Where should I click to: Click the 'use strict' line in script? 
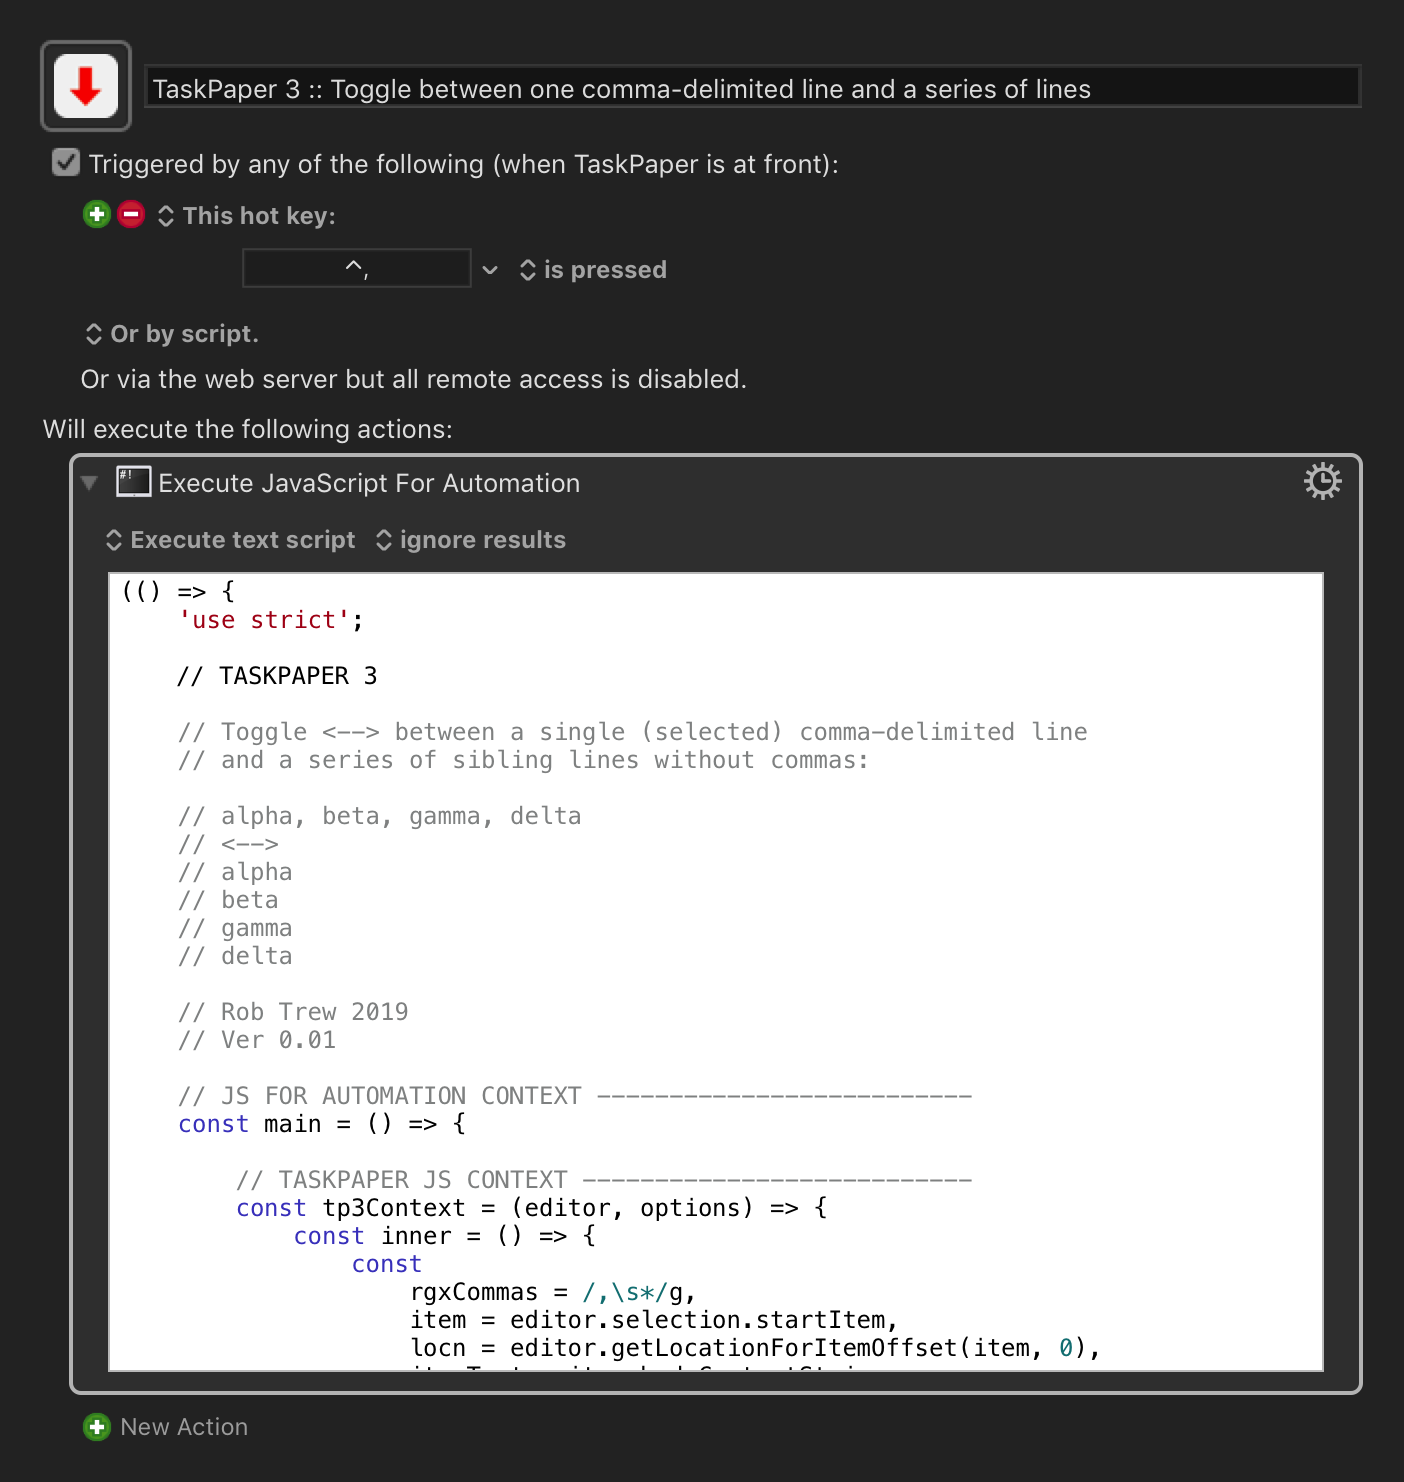pos(271,620)
